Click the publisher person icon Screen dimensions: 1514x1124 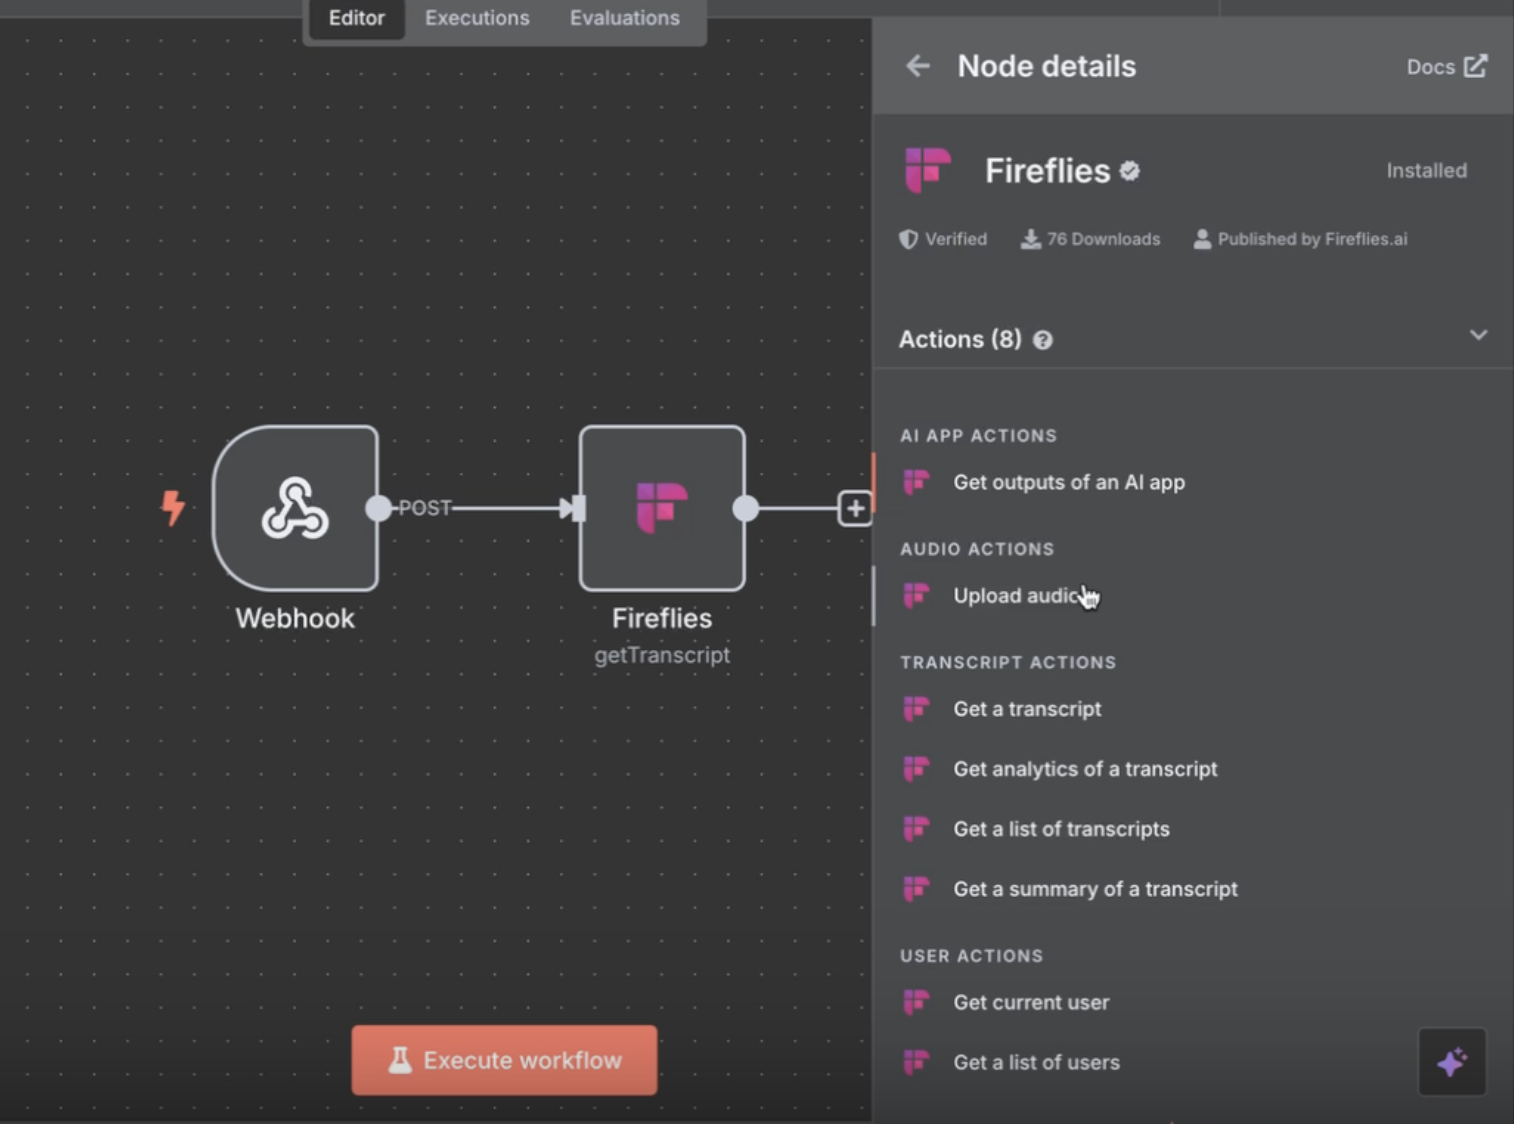tap(1202, 239)
